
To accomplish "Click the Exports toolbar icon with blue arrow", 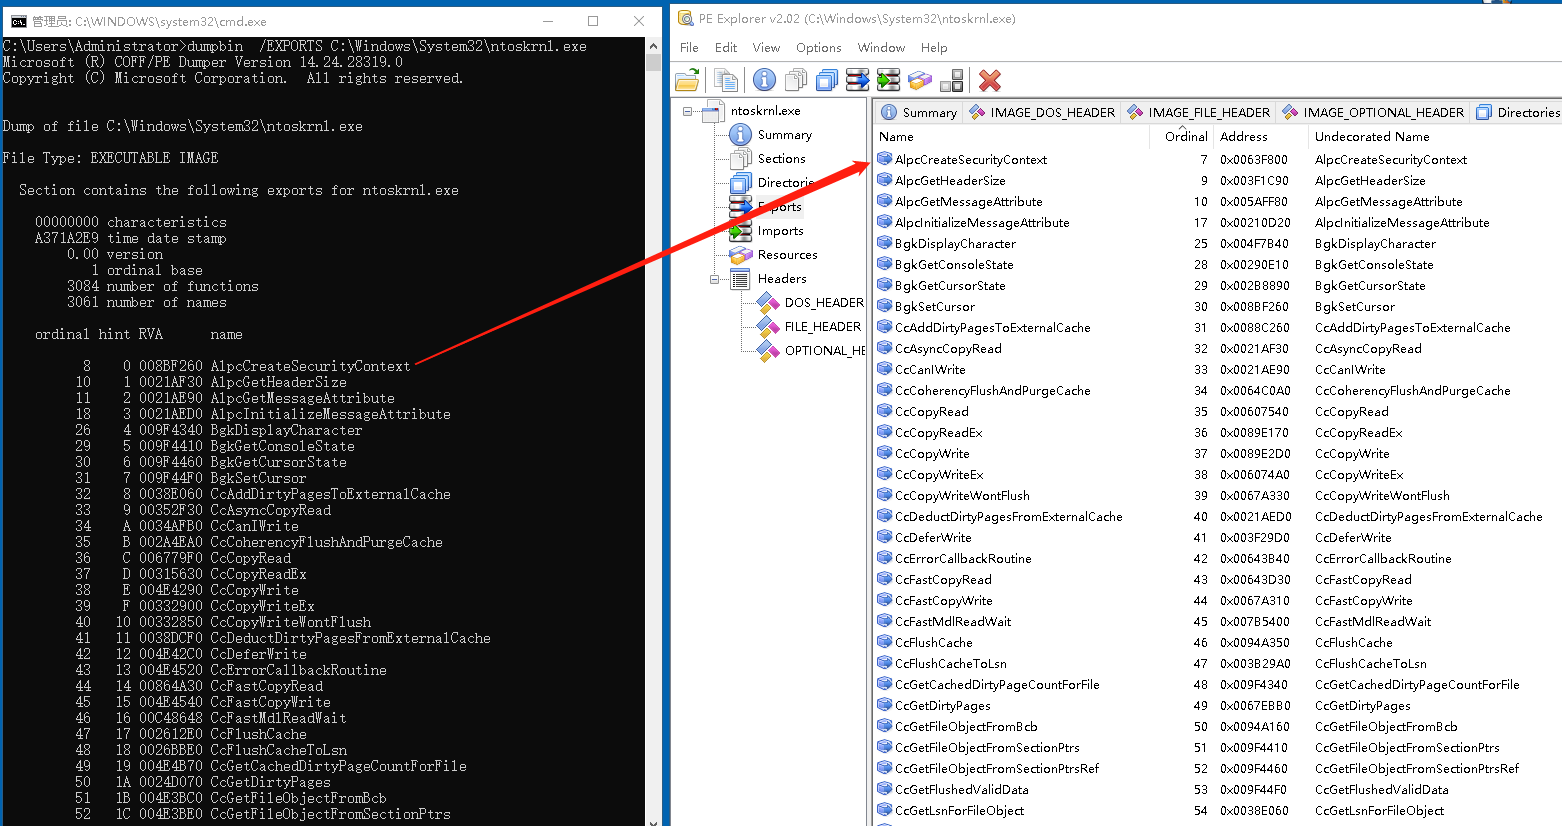I will [x=857, y=80].
